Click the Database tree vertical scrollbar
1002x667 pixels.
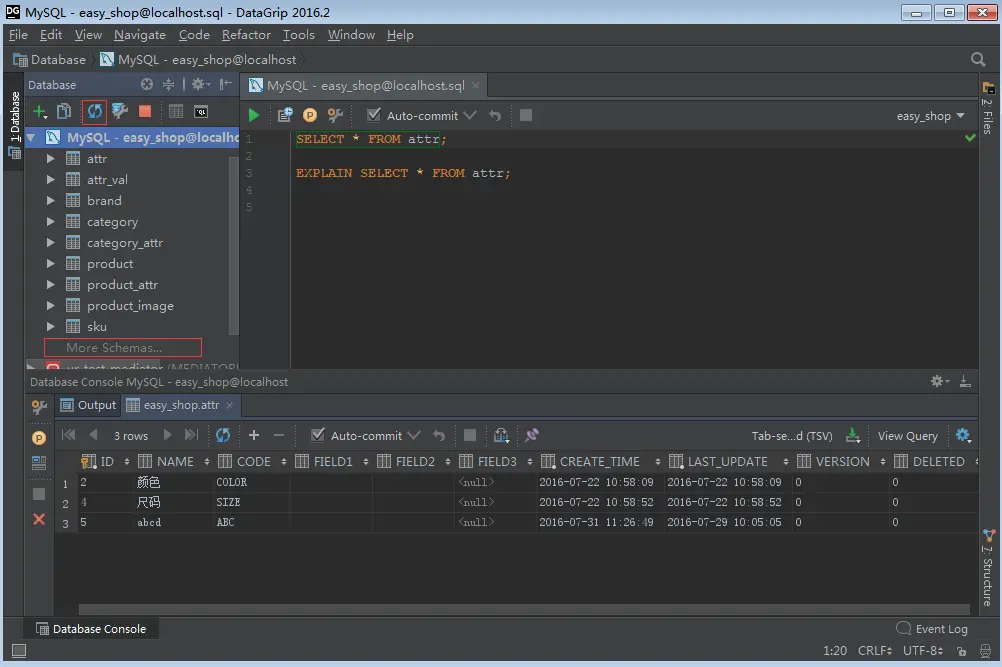pyautogui.click(x=234, y=246)
